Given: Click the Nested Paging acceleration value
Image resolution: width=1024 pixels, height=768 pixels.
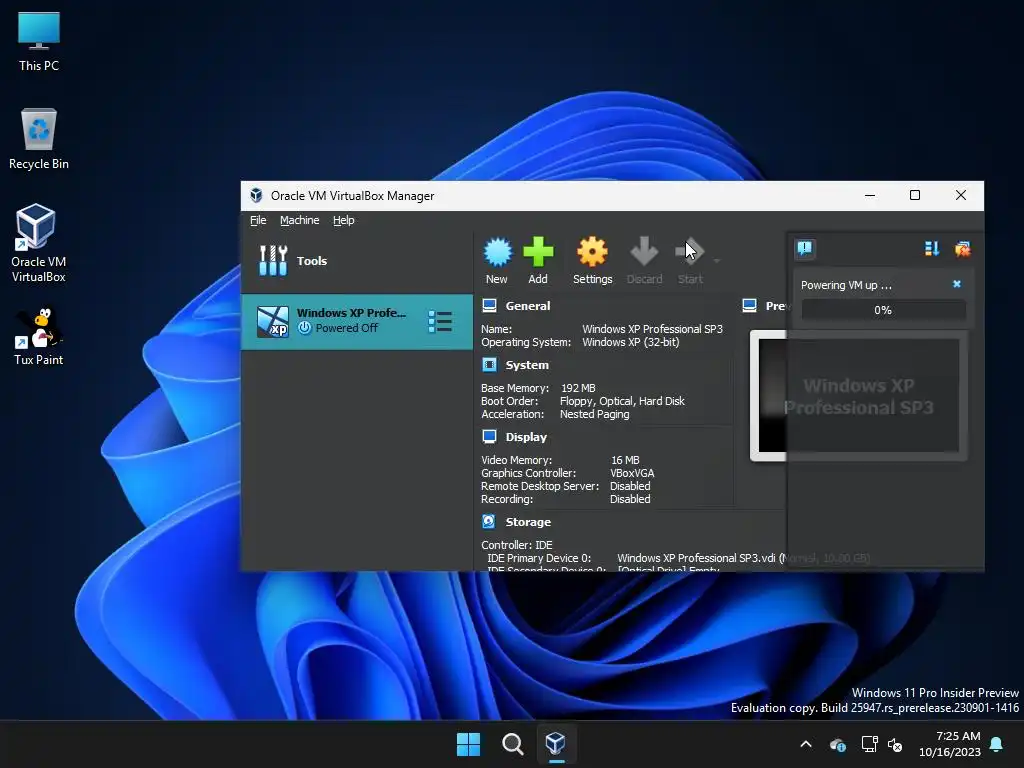Looking at the screenshot, I should coord(594,414).
